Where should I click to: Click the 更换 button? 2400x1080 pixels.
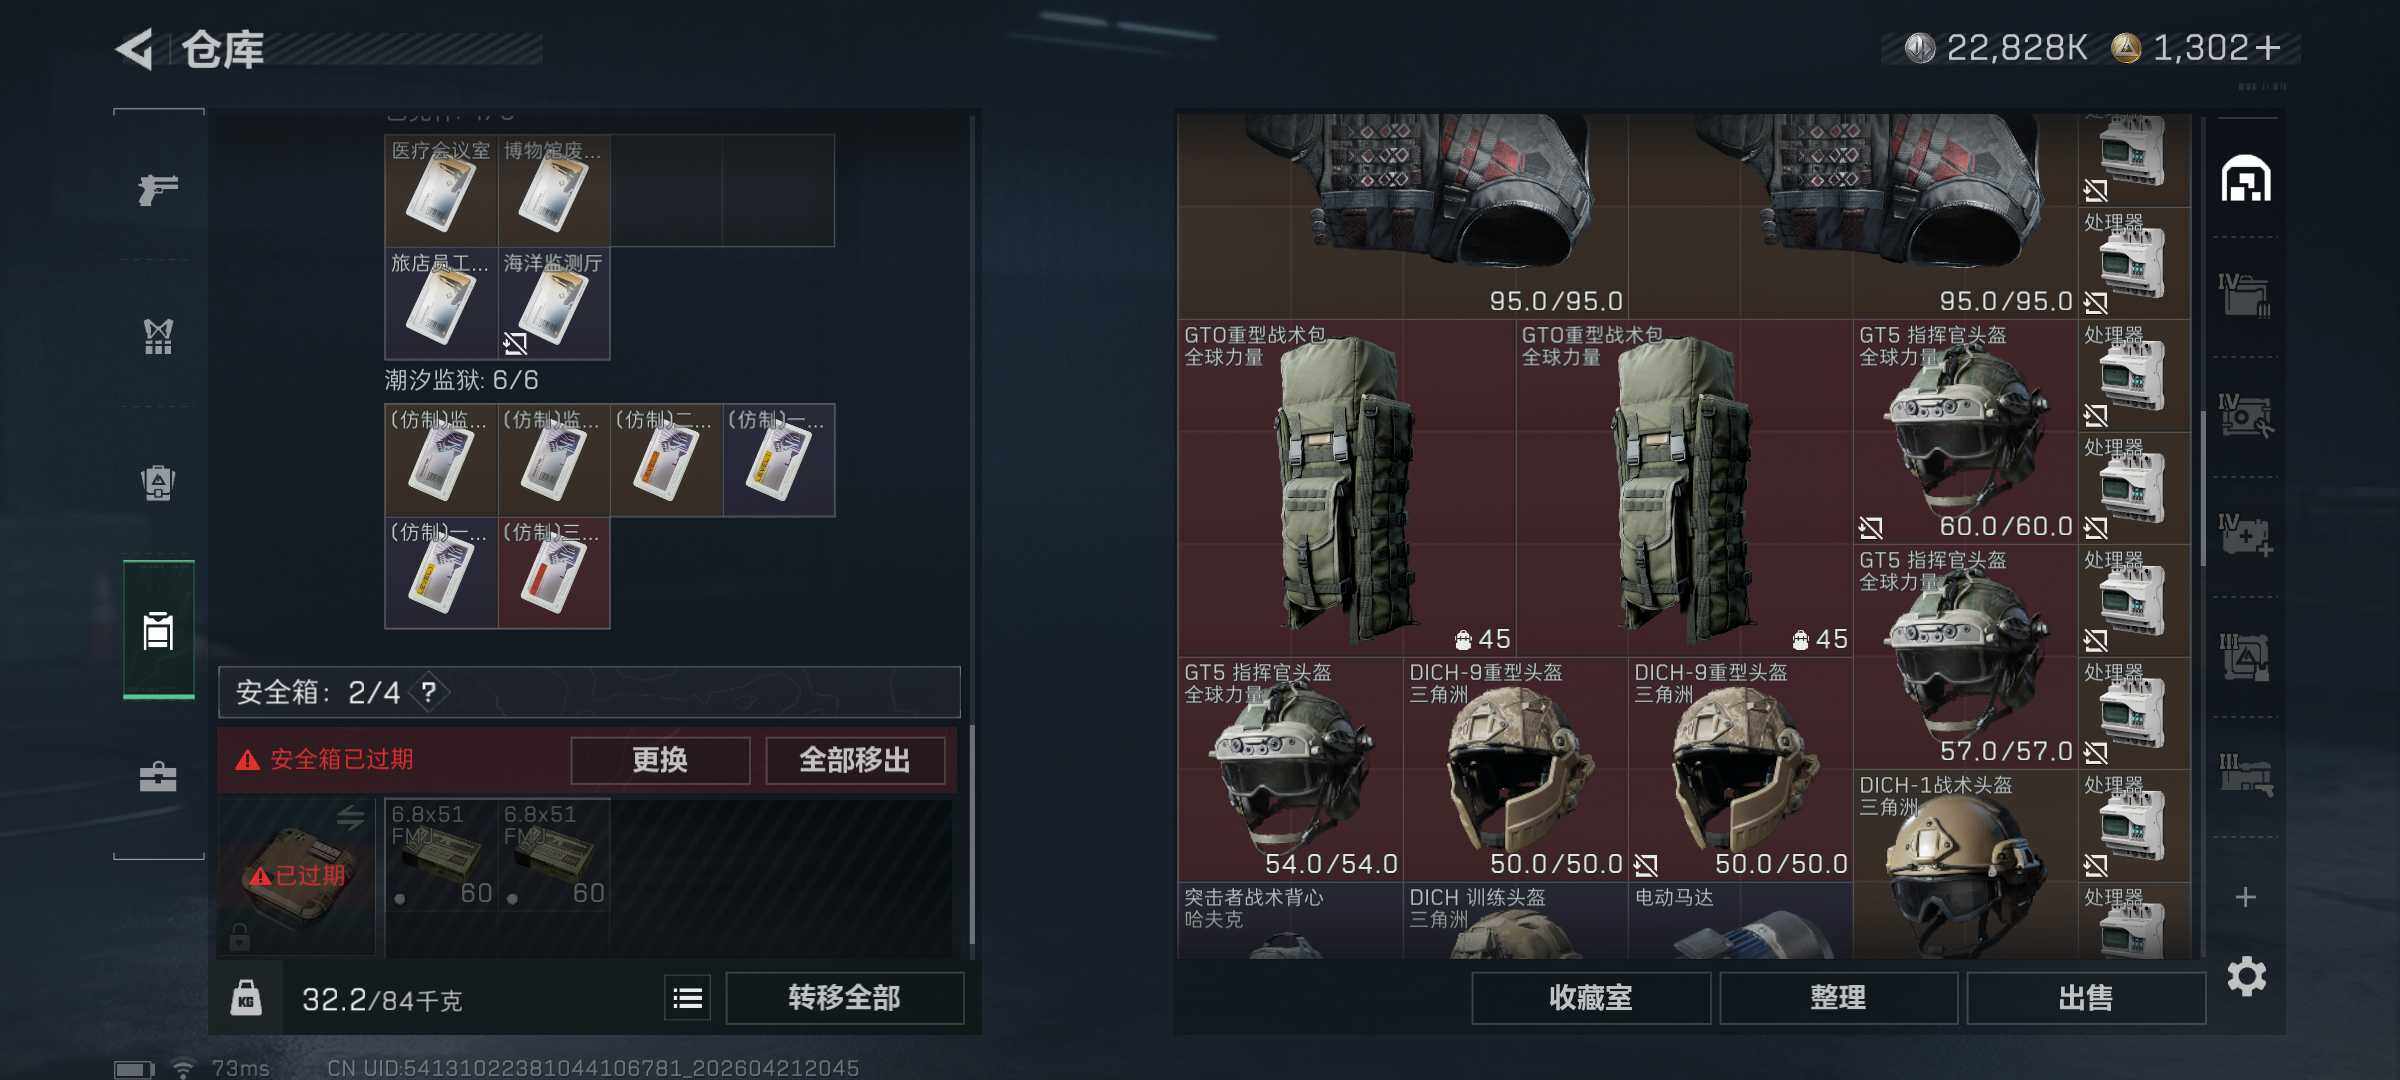pos(660,760)
